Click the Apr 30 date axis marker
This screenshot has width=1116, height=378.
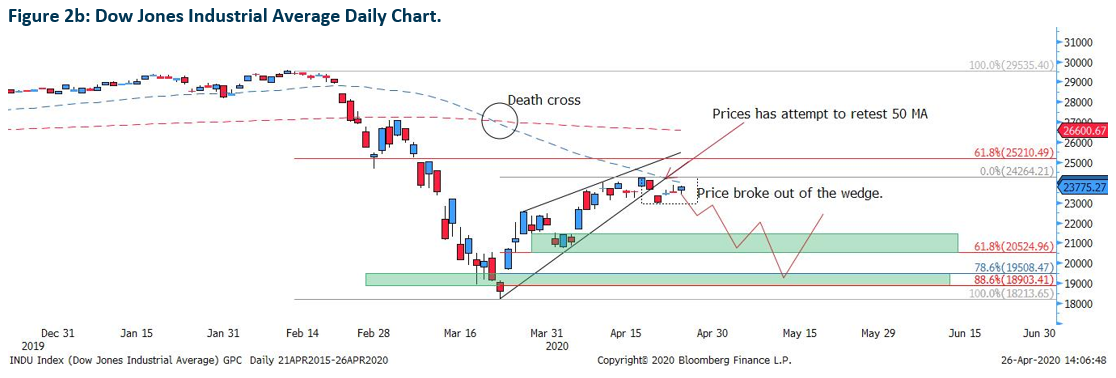(x=711, y=332)
